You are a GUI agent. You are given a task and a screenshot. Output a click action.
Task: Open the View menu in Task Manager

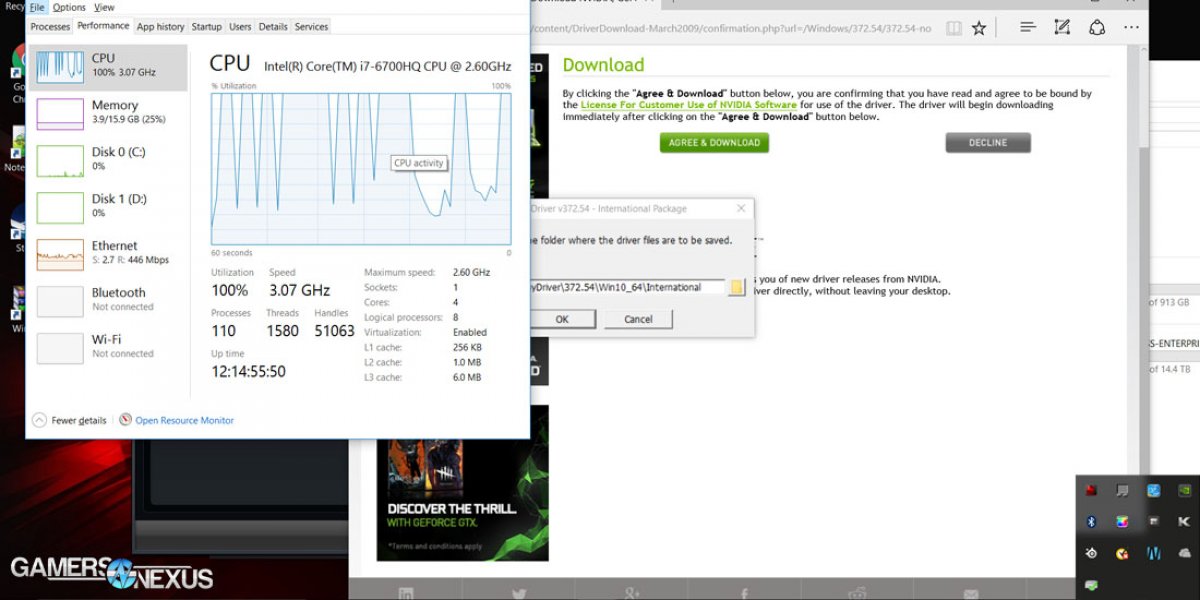[x=103, y=7]
